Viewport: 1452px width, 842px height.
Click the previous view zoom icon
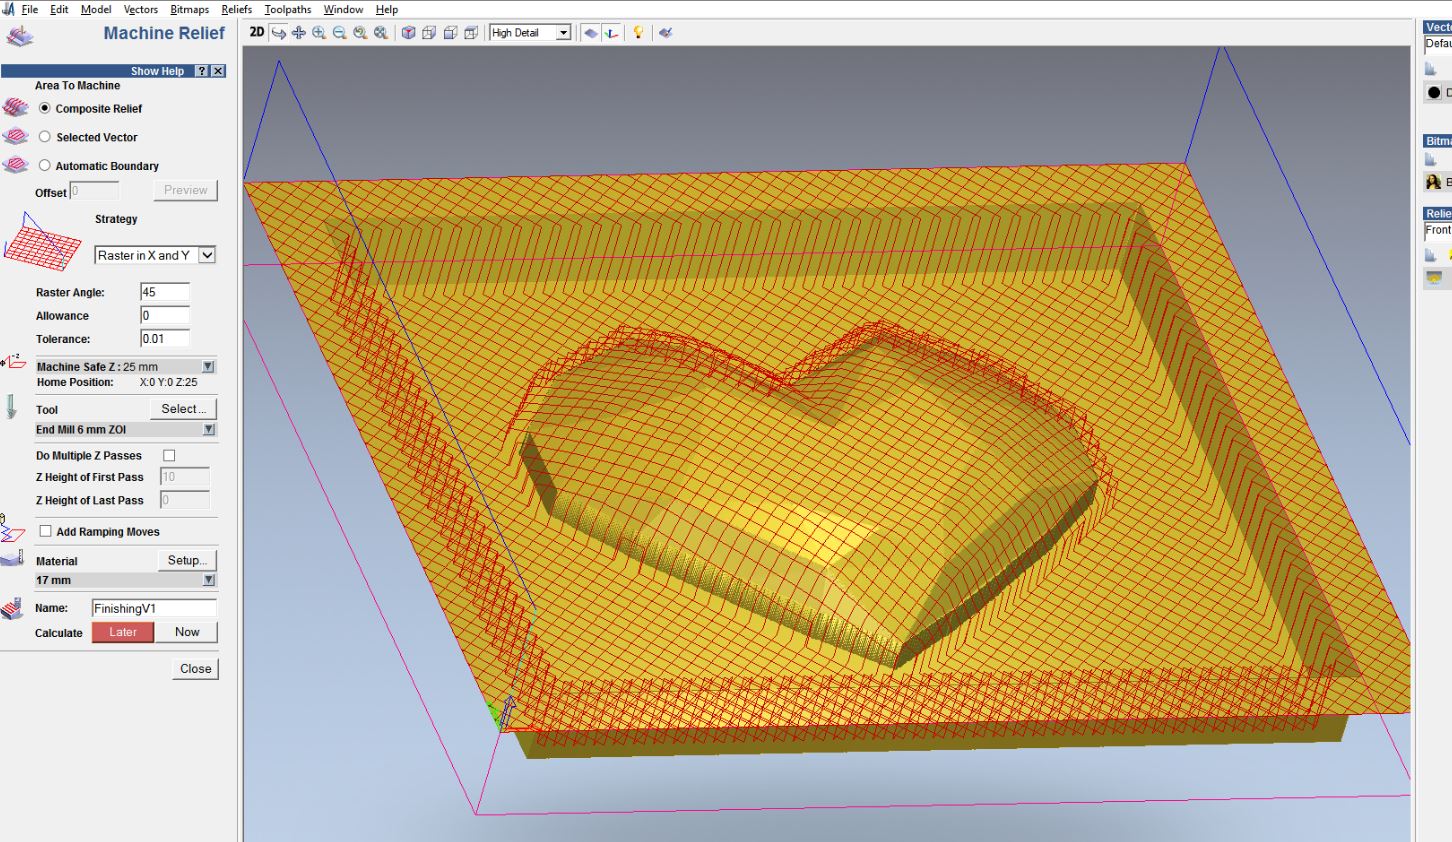[360, 33]
